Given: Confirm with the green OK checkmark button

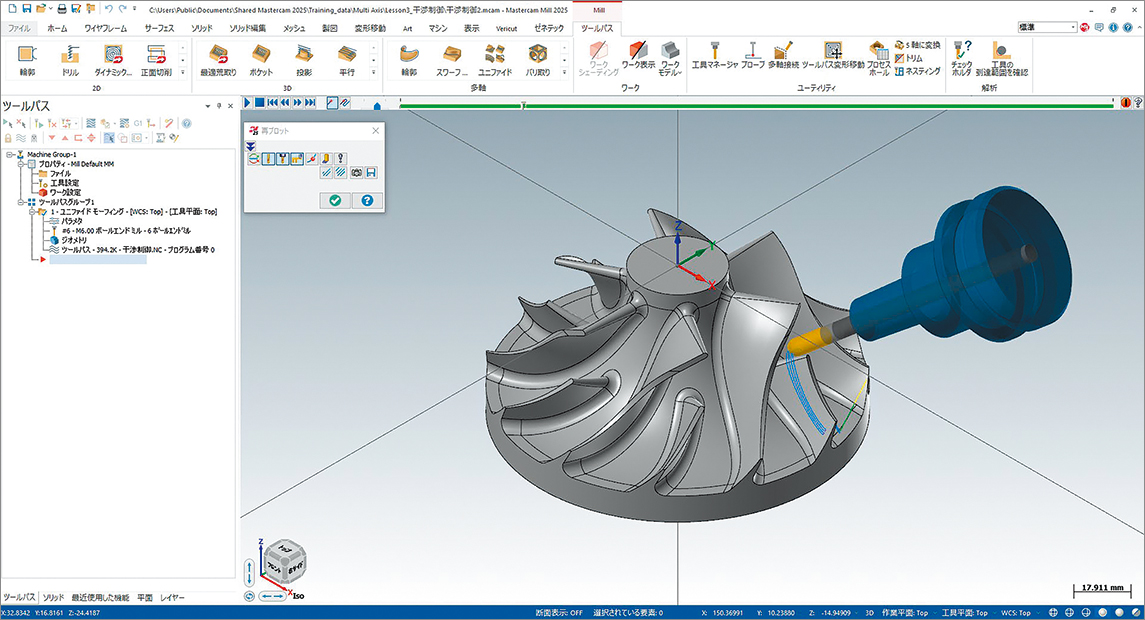Looking at the screenshot, I should point(334,200).
